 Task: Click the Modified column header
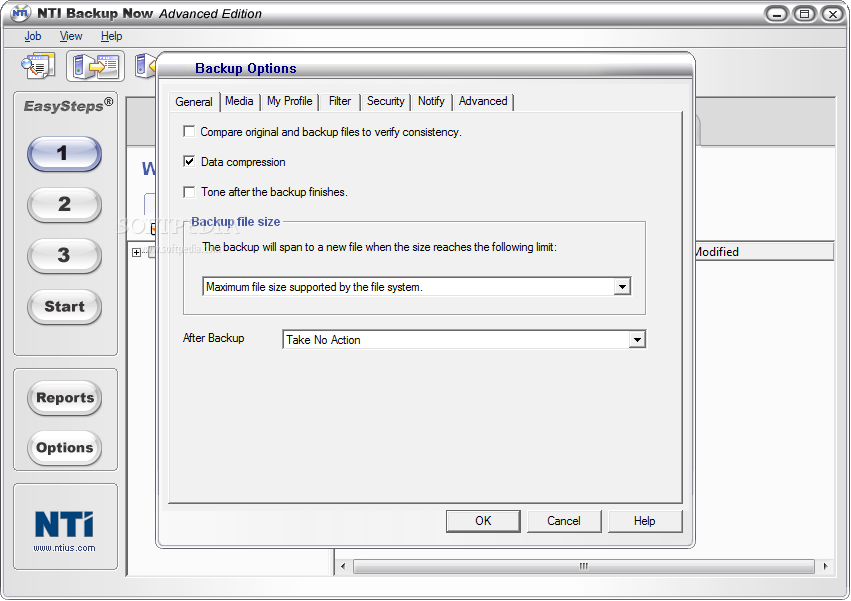point(764,251)
